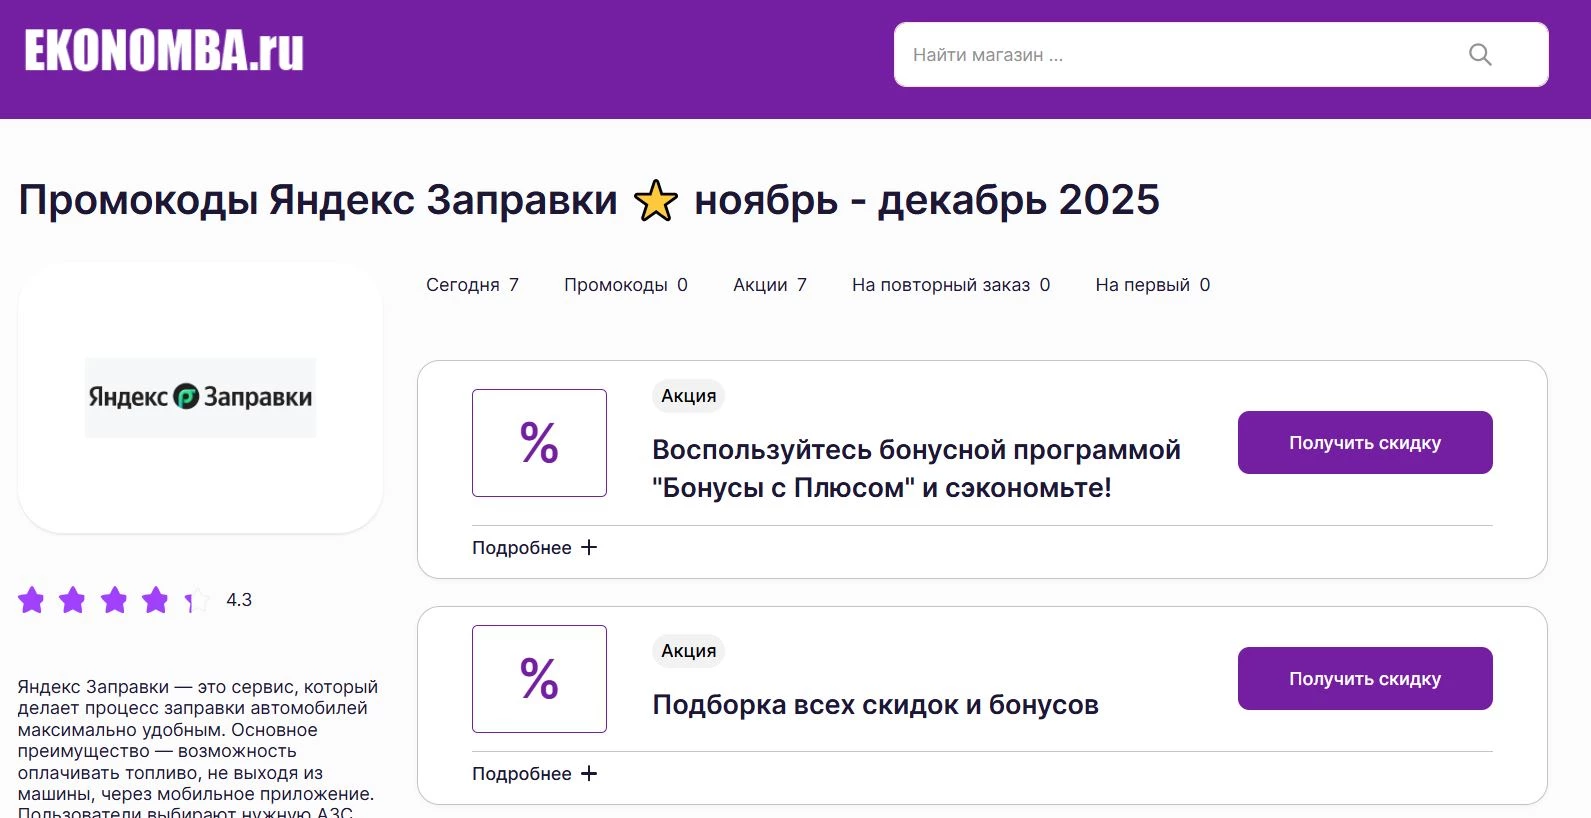The image size is (1591, 818).
Task: Get discount for "Подборка всех скидок и бонусов"
Action: pyautogui.click(x=1365, y=678)
